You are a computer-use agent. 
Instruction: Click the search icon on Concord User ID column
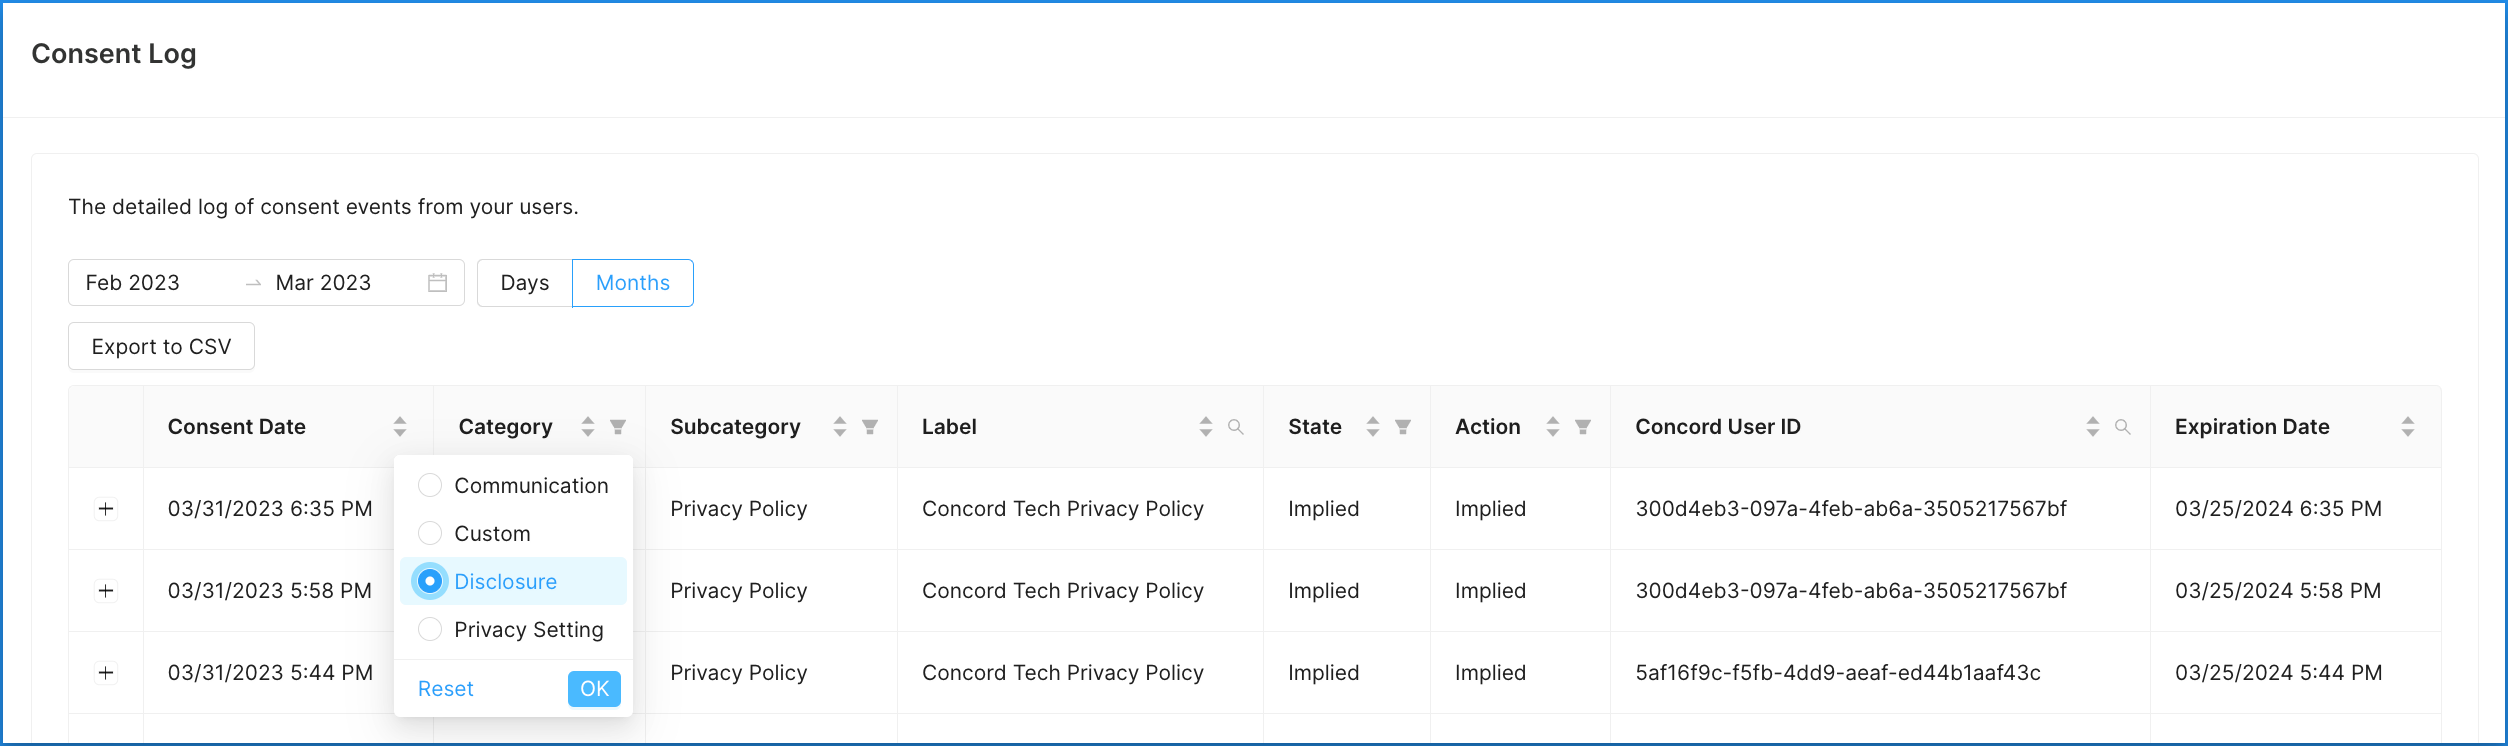pos(2122,427)
